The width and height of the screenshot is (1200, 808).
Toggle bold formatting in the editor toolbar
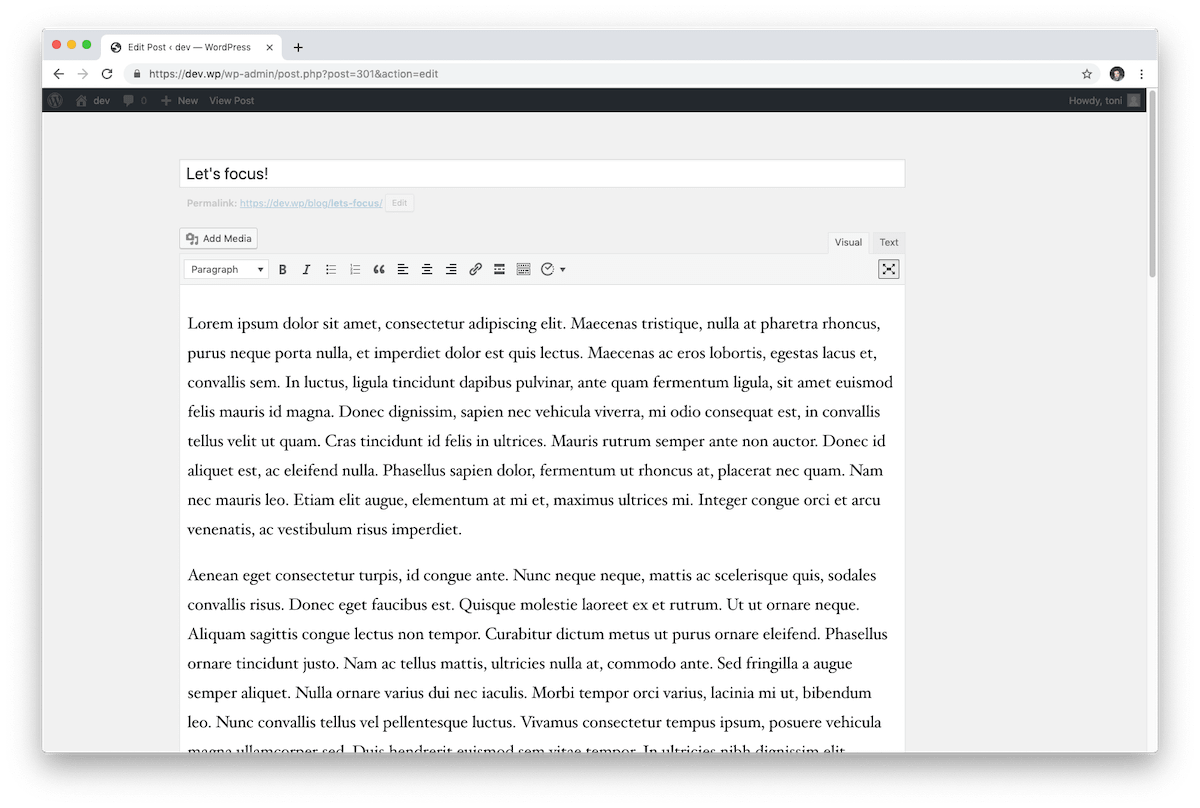tap(283, 269)
